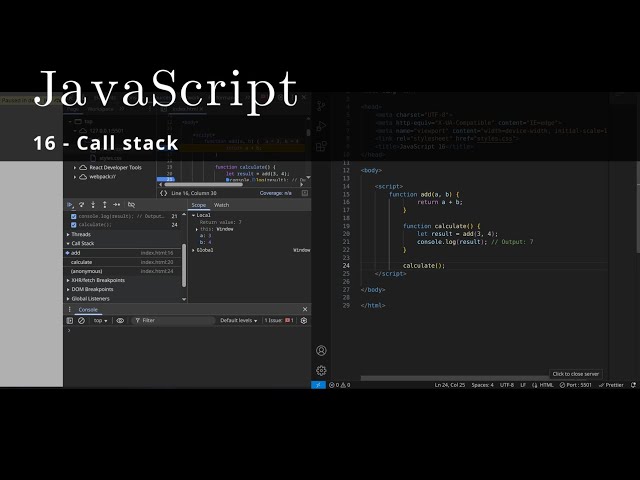Expand the Threads section
The height and width of the screenshot is (480, 640).
(79, 234)
